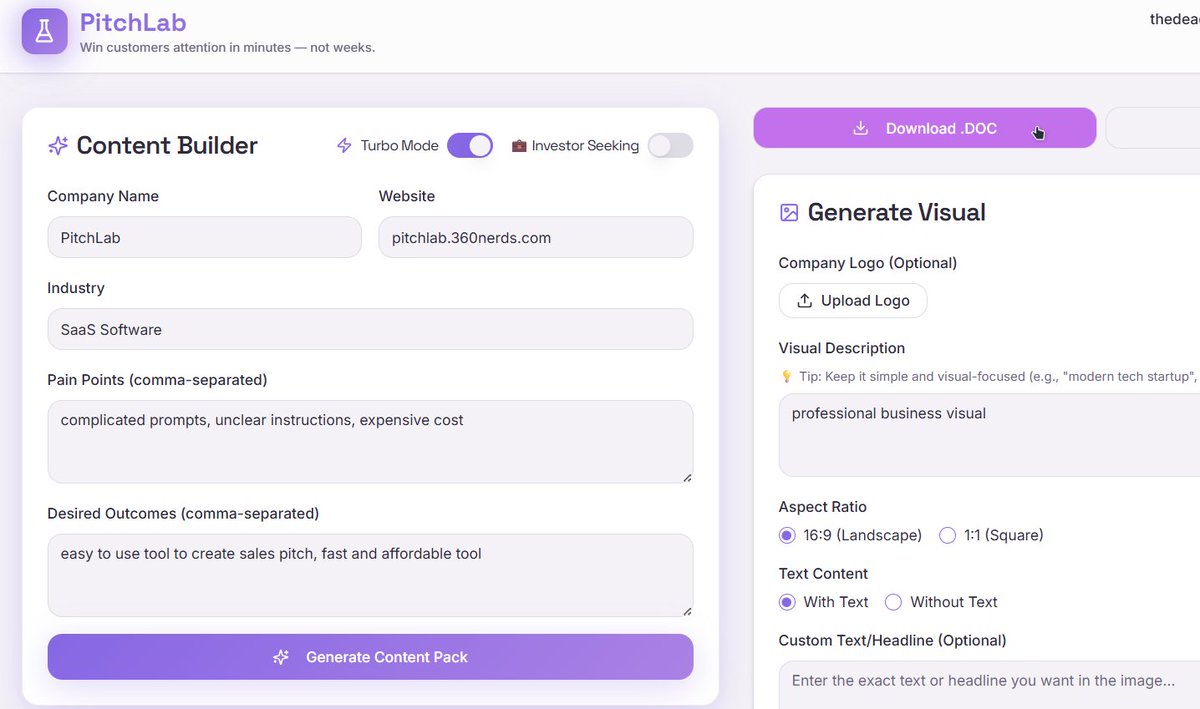Click the sparkle icon beside Content Builder
The width and height of the screenshot is (1200, 709).
coord(58,146)
